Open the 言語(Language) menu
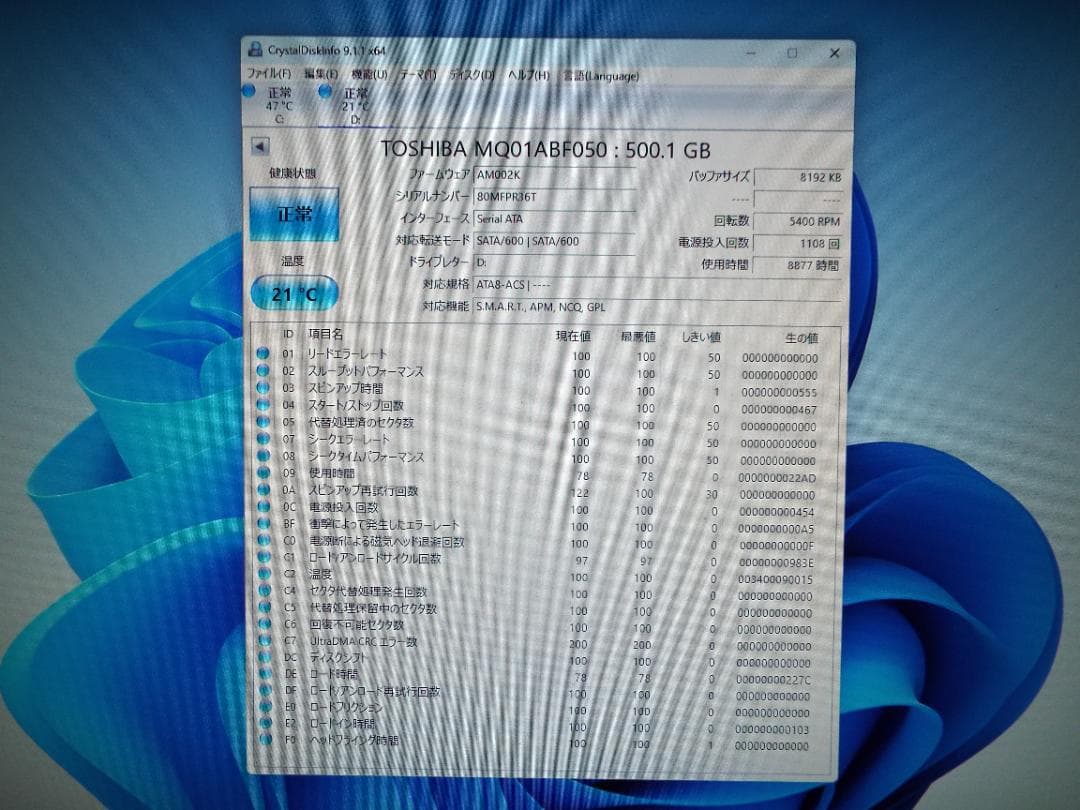The height and width of the screenshot is (810, 1080). 601,75
